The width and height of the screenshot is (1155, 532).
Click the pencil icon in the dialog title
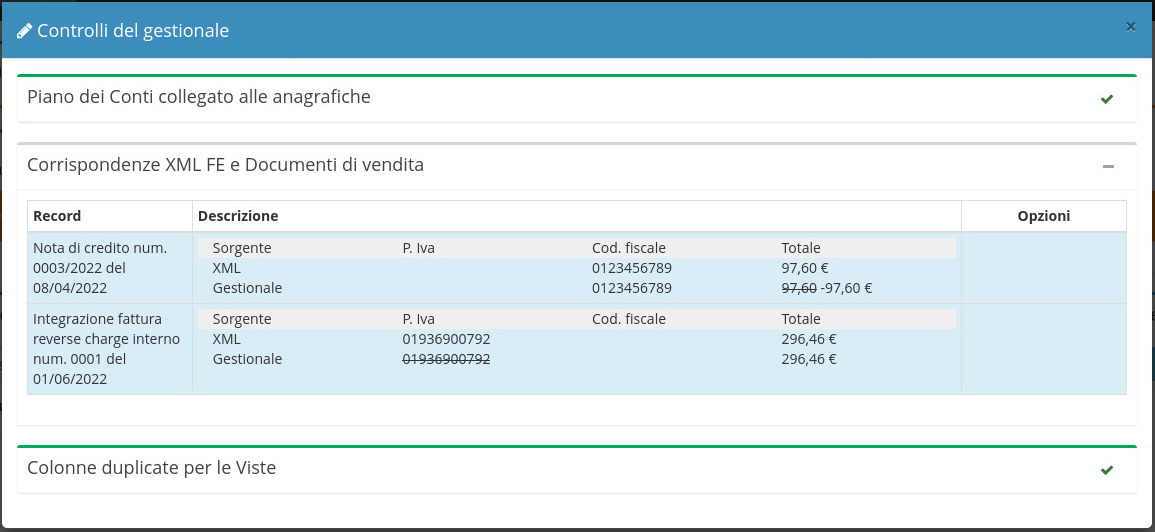[x=25, y=31]
